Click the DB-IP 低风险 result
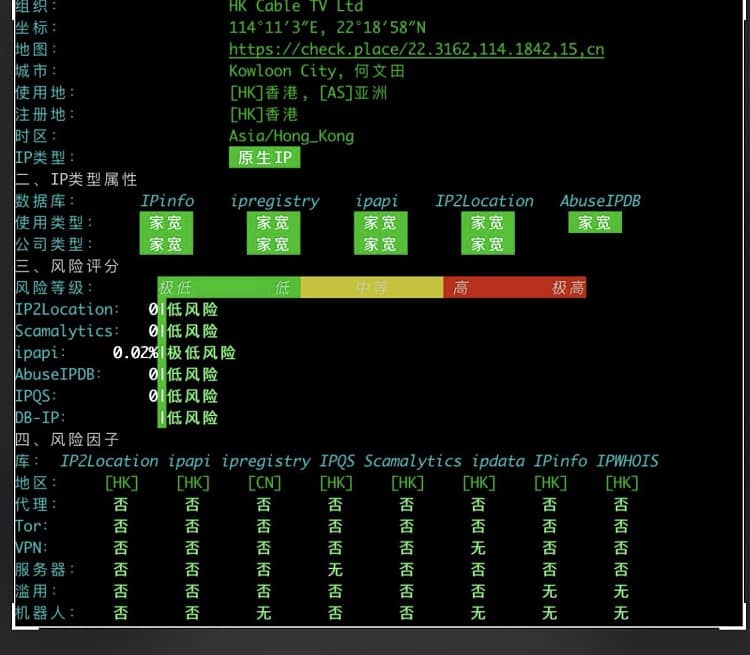This screenshot has width=750, height=655. click(x=192, y=418)
